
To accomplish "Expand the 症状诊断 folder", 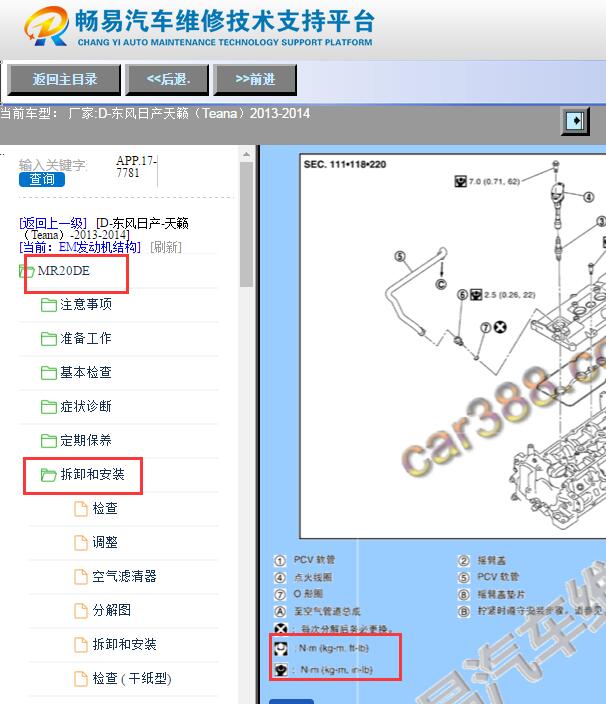I will (86, 406).
